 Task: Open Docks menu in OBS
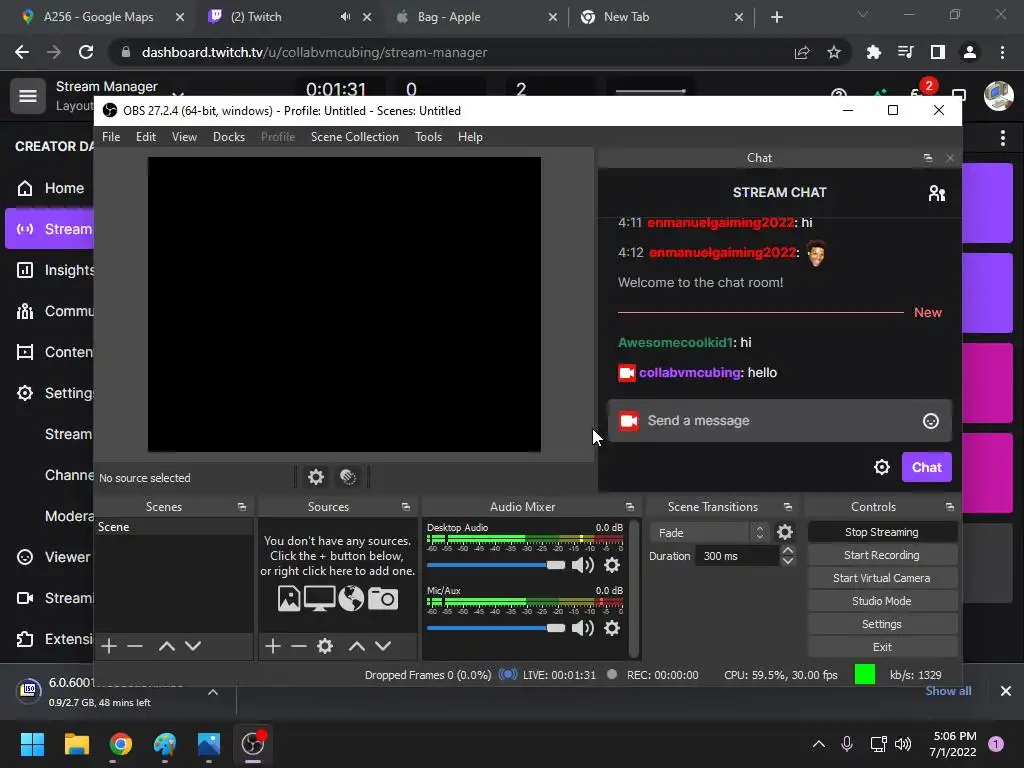[x=229, y=136]
